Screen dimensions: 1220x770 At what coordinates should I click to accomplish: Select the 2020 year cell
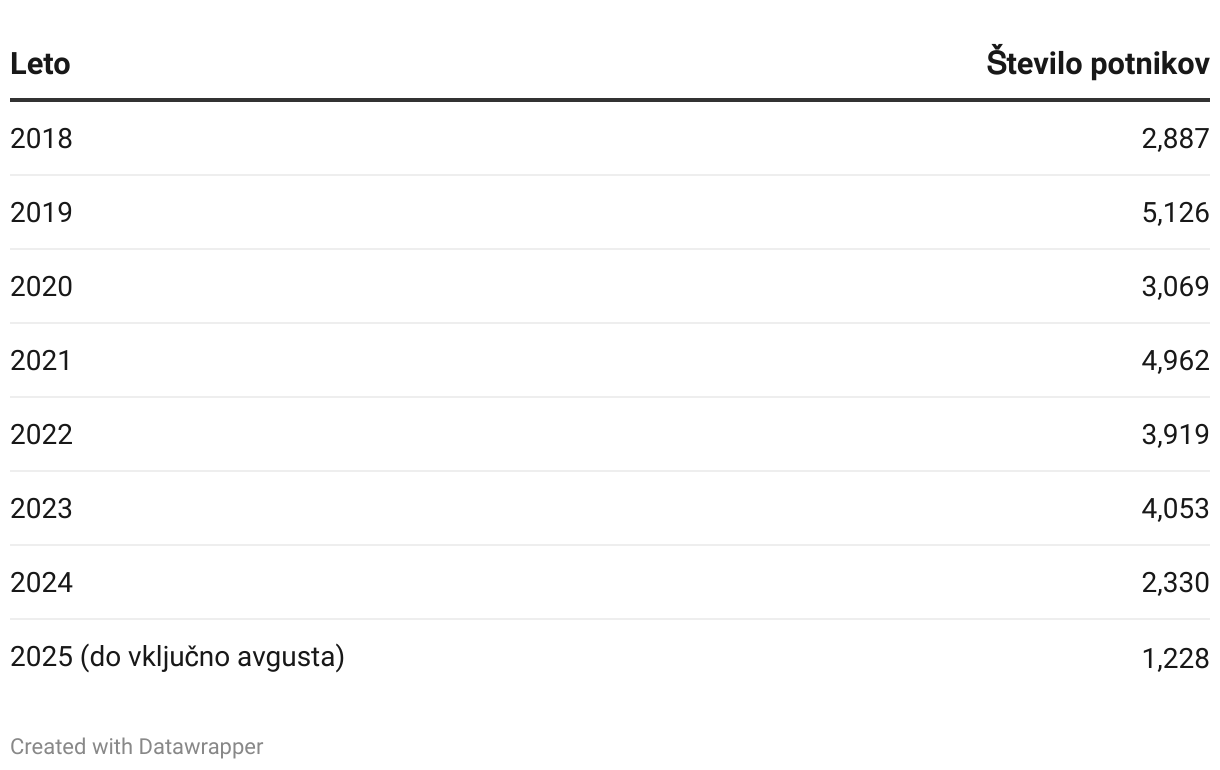click(x=41, y=286)
